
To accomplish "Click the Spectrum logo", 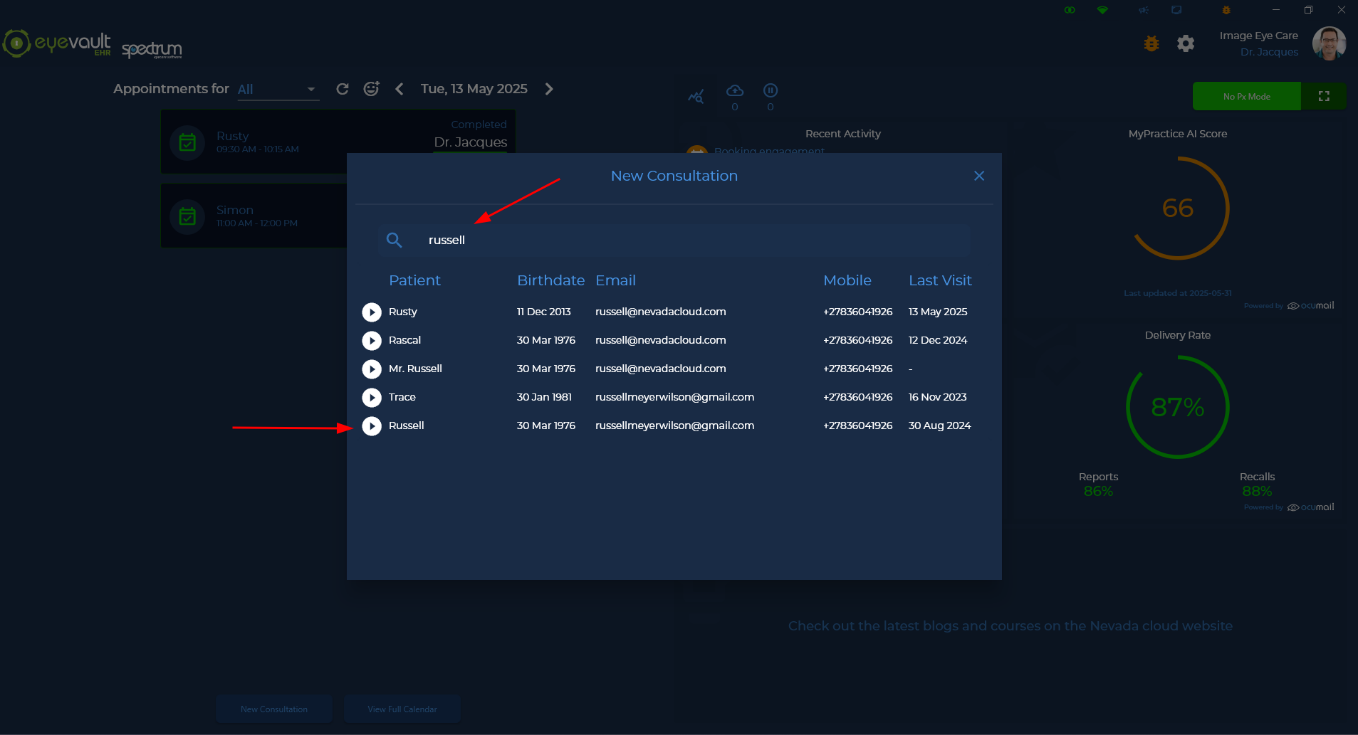I will pyautogui.click(x=152, y=49).
